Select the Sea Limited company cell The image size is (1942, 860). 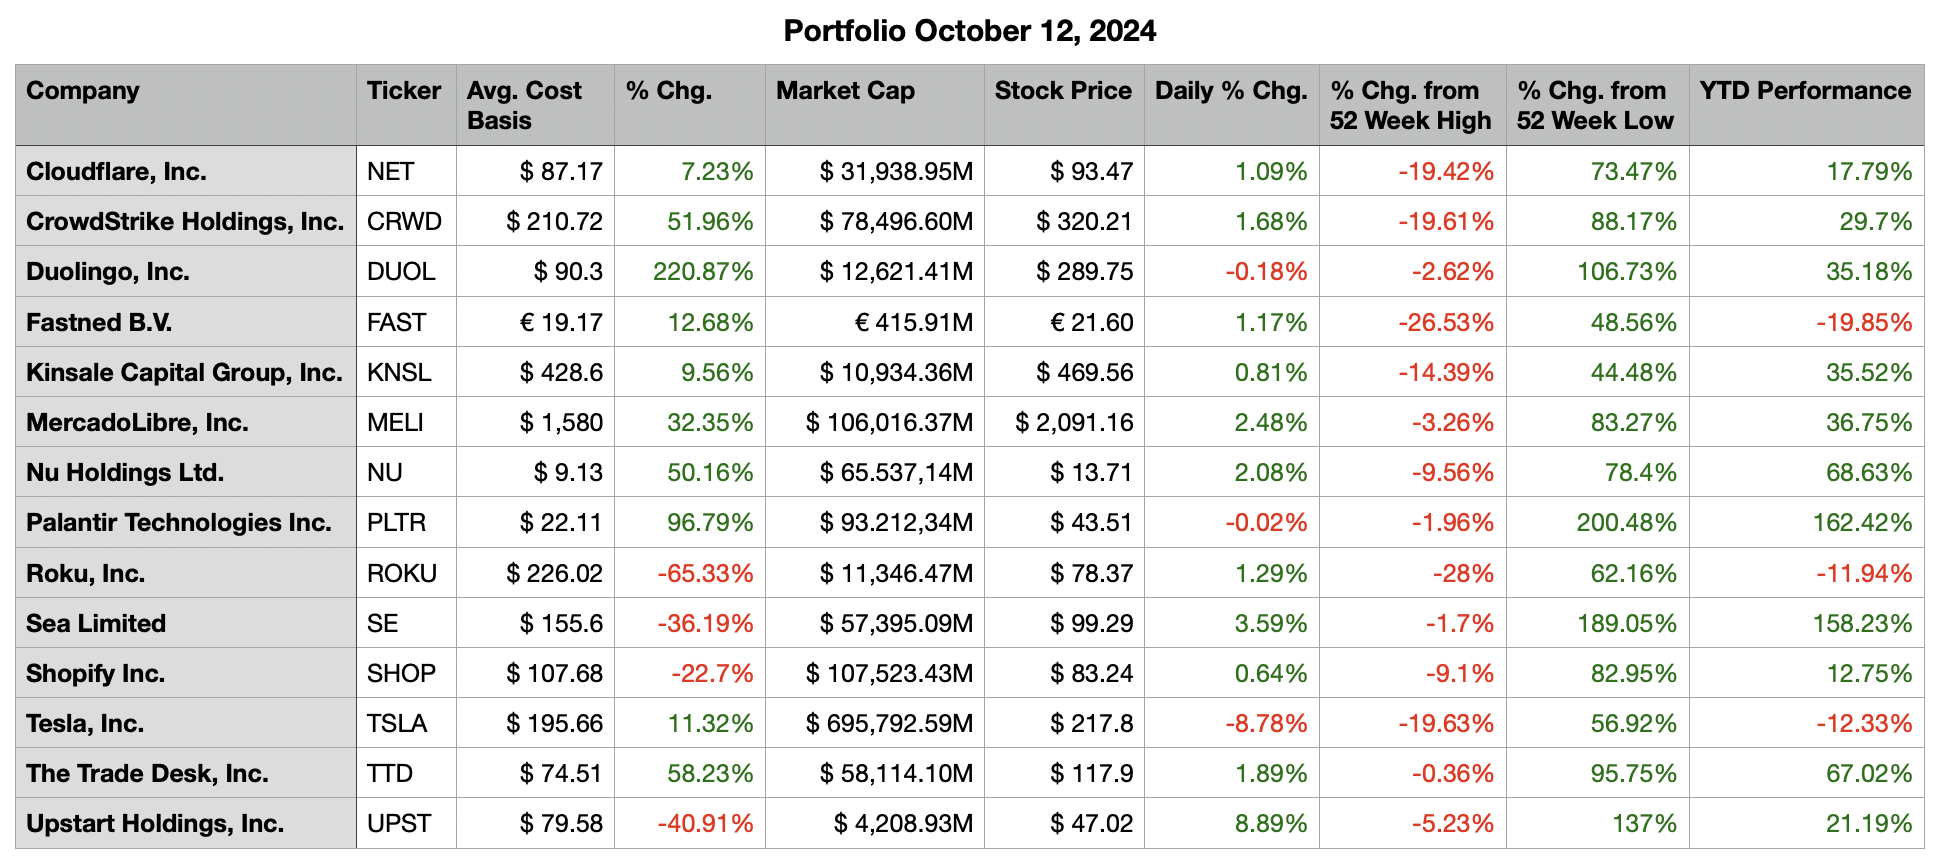[96, 623]
